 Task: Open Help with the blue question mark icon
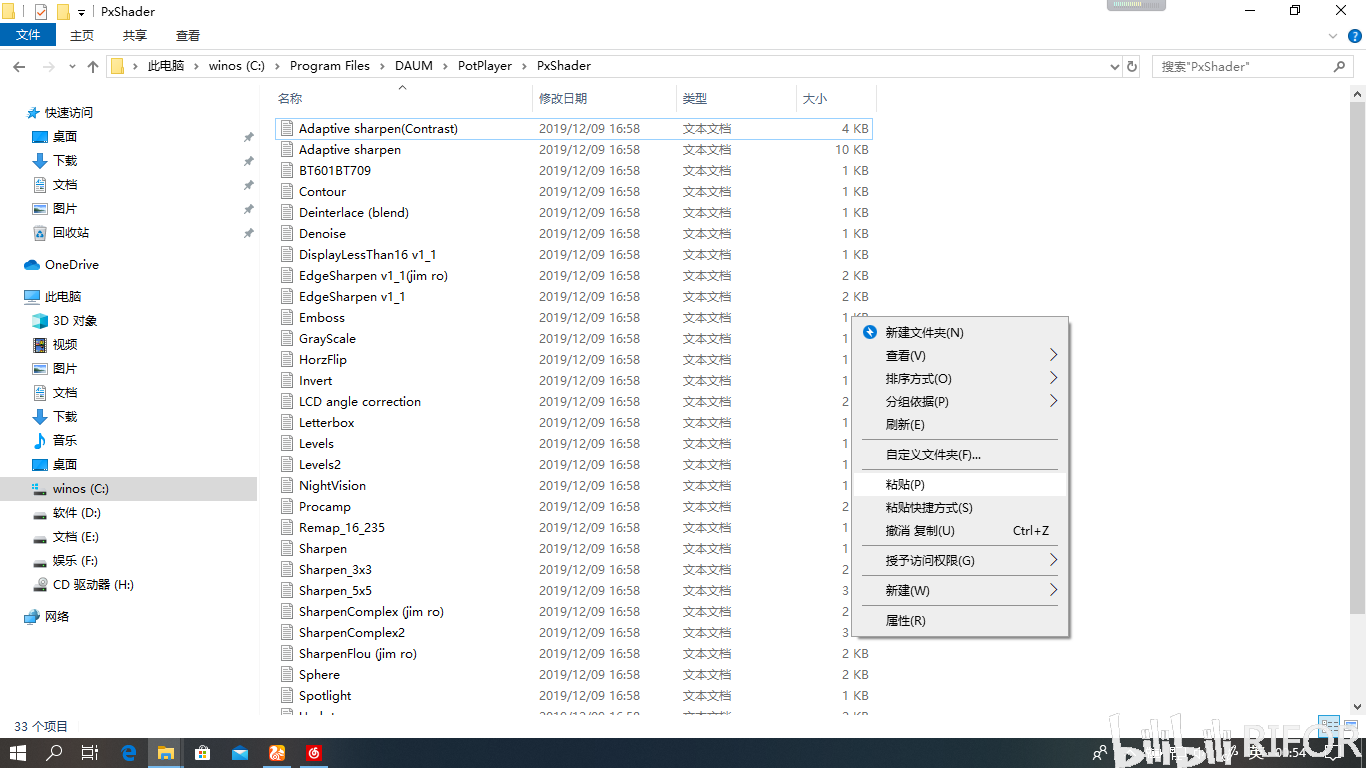(x=1354, y=36)
